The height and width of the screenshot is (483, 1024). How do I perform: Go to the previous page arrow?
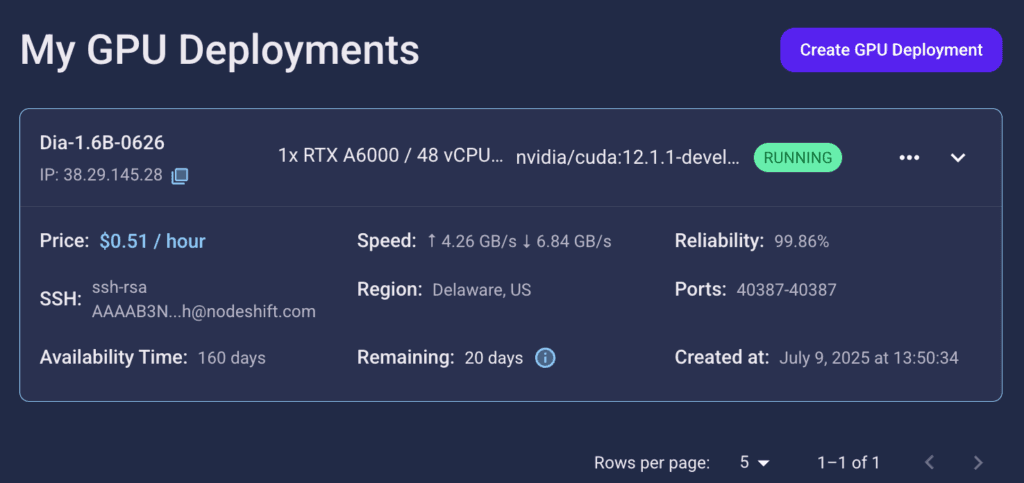(x=930, y=463)
